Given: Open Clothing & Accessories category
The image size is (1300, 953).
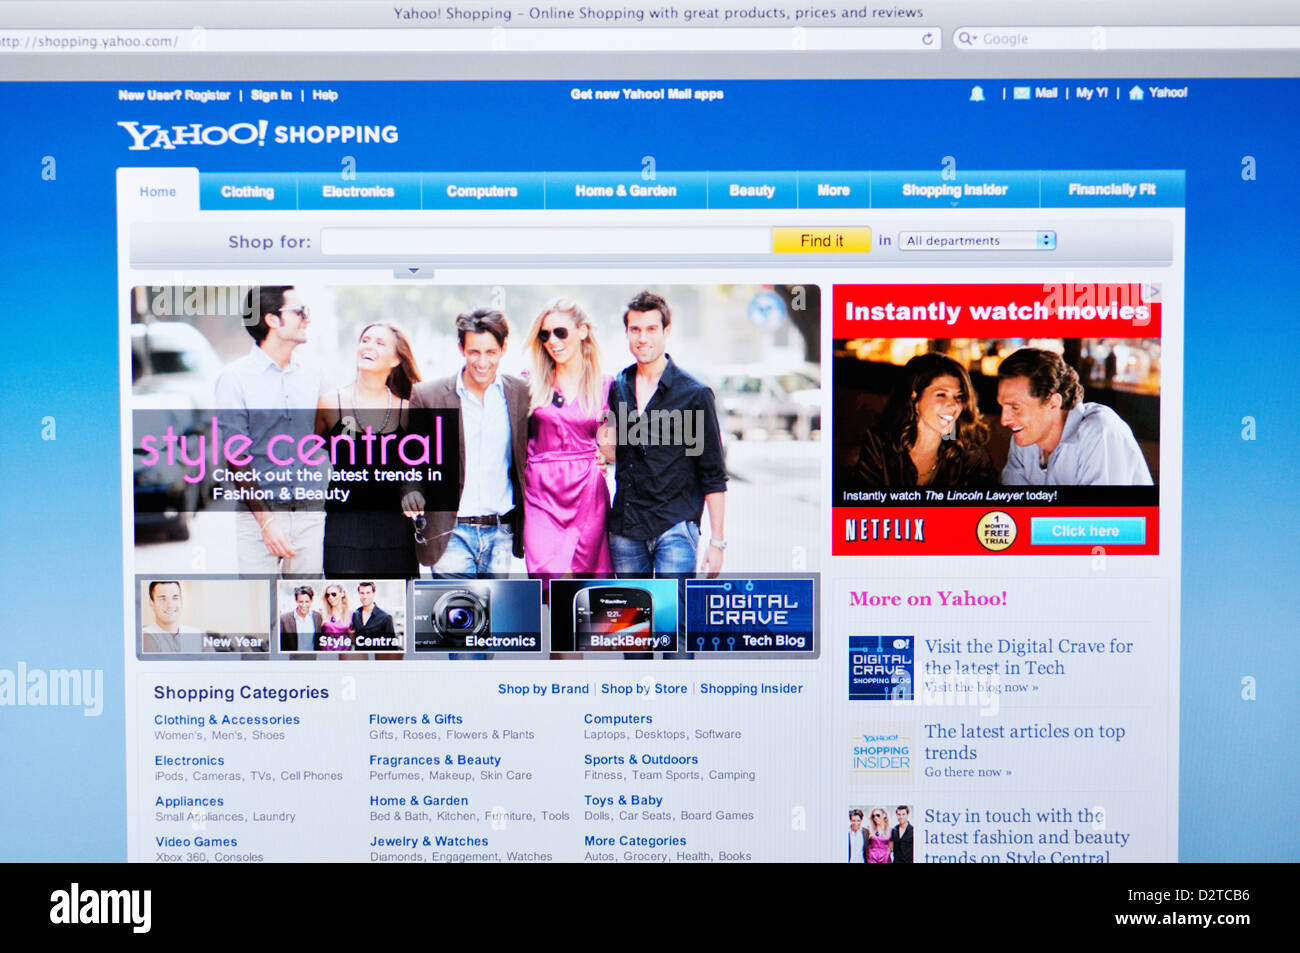Looking at the screenshot, I should [227, 720].
